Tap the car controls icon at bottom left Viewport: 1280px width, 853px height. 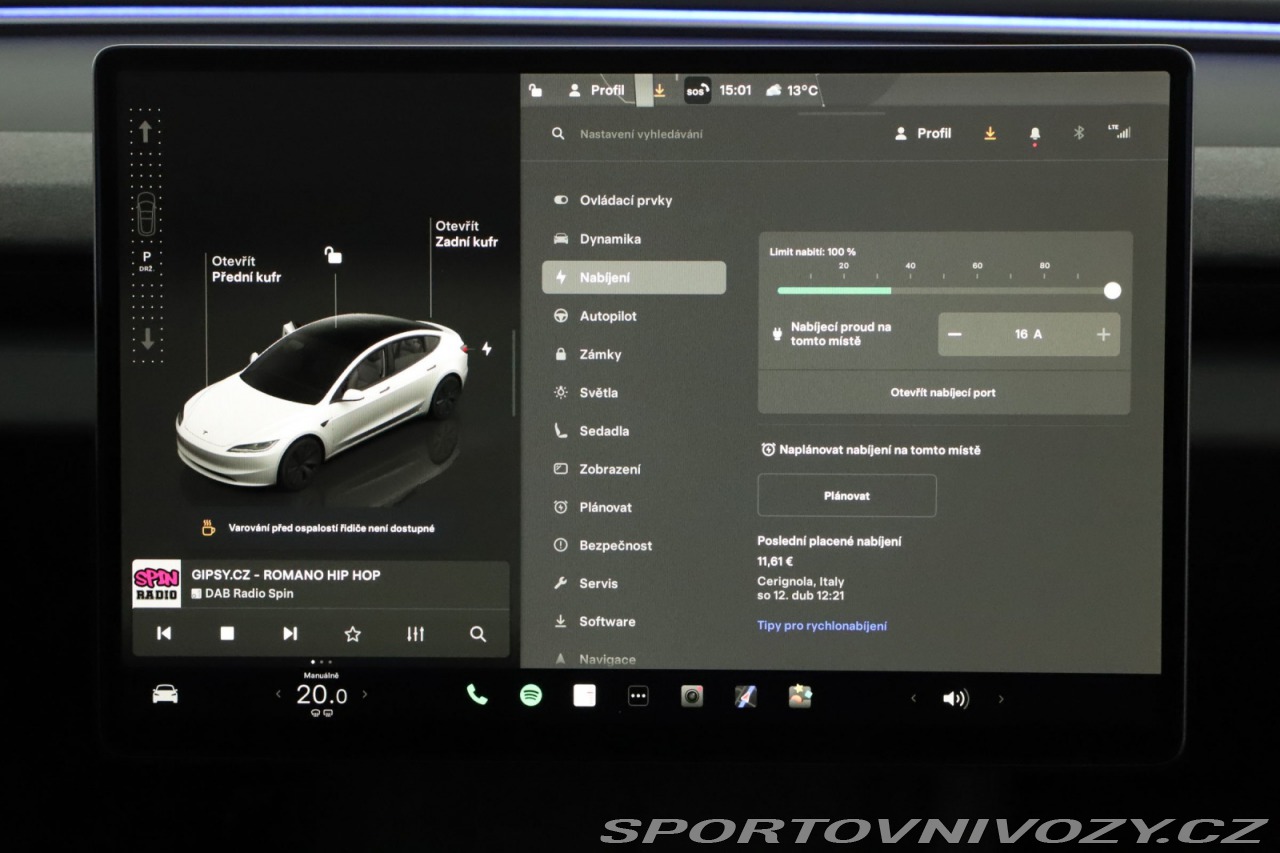165,695
